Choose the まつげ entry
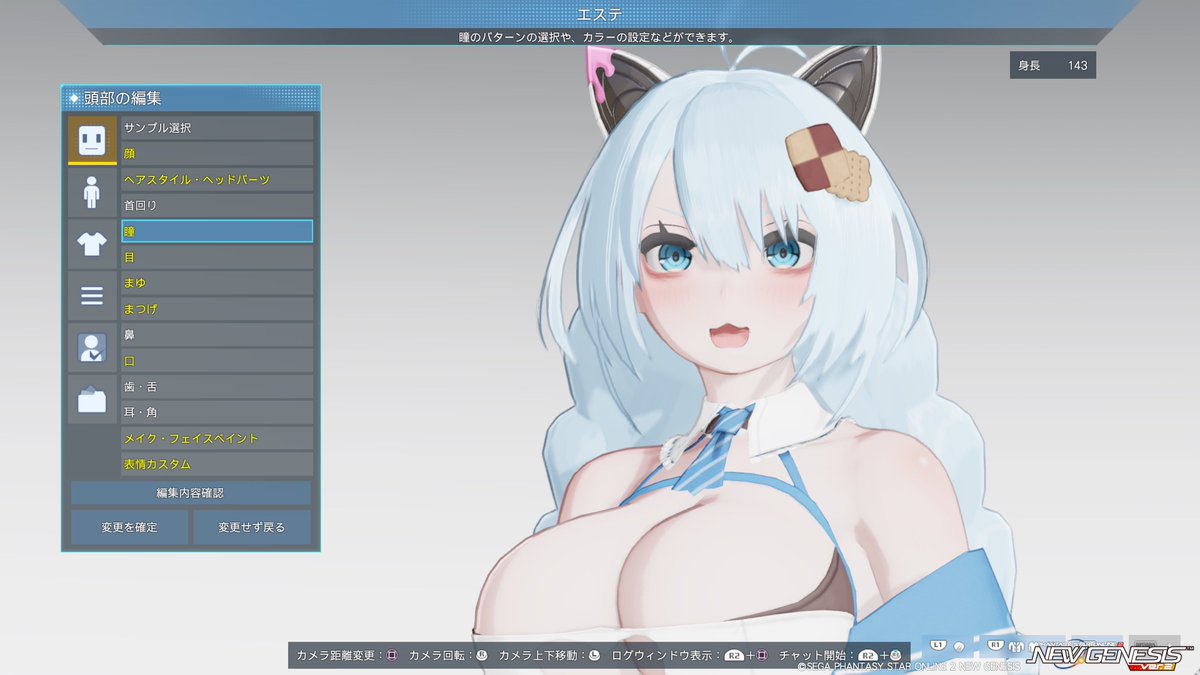Viewport: 1200px width, 675px height. click(217, 309)
